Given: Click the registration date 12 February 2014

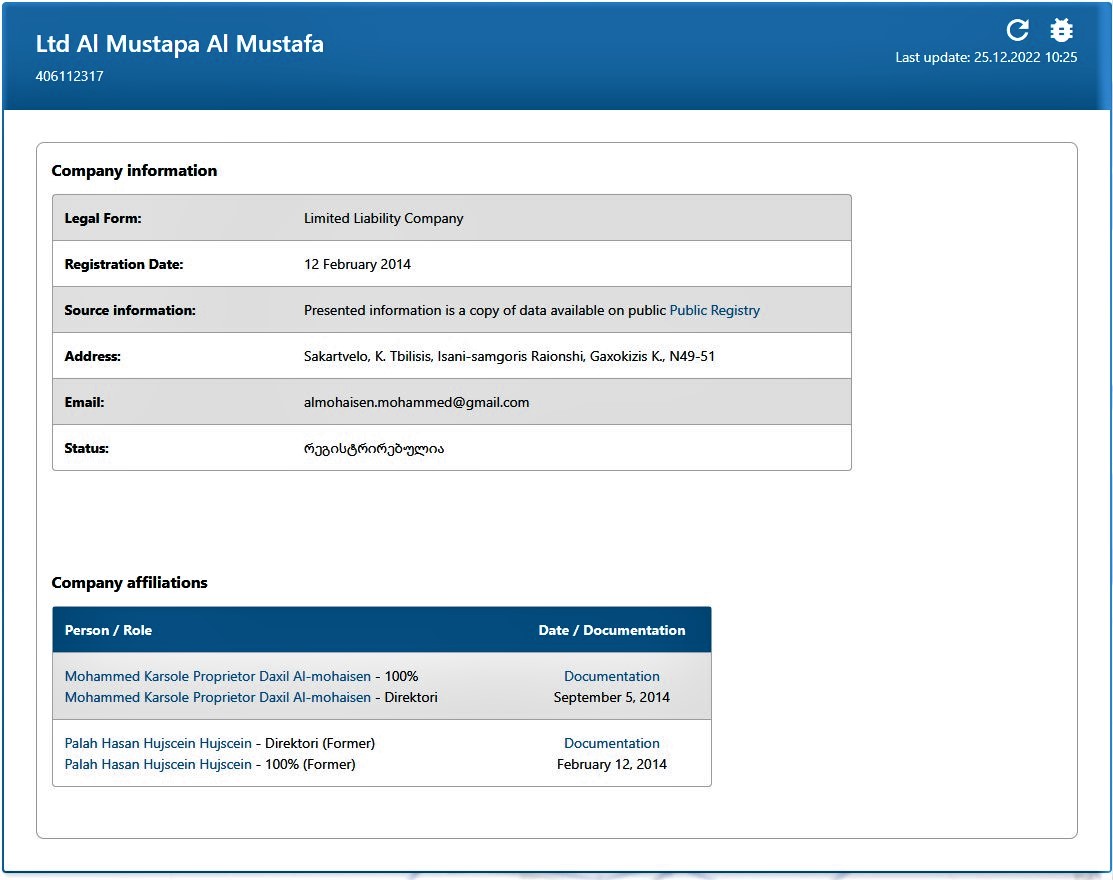Looking at the screenshot, I should (357, 264).
